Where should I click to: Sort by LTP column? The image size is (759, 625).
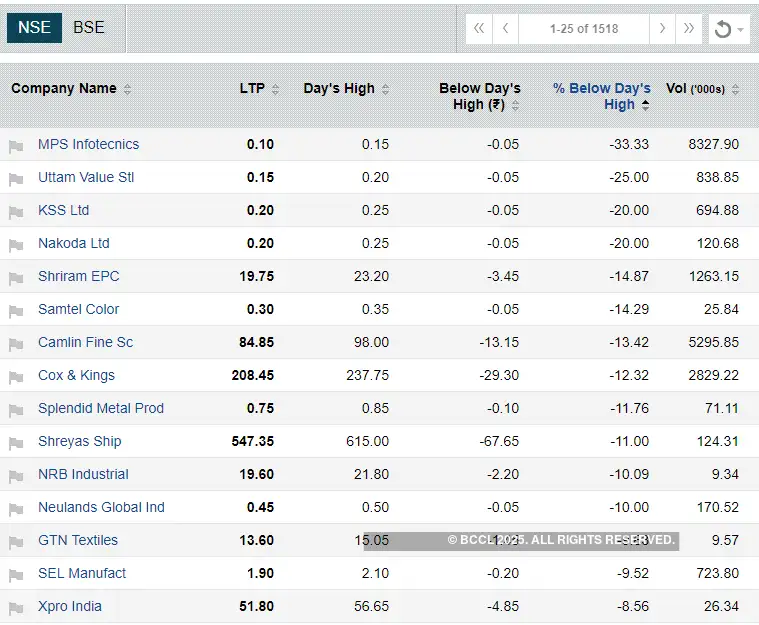[275, 89]
